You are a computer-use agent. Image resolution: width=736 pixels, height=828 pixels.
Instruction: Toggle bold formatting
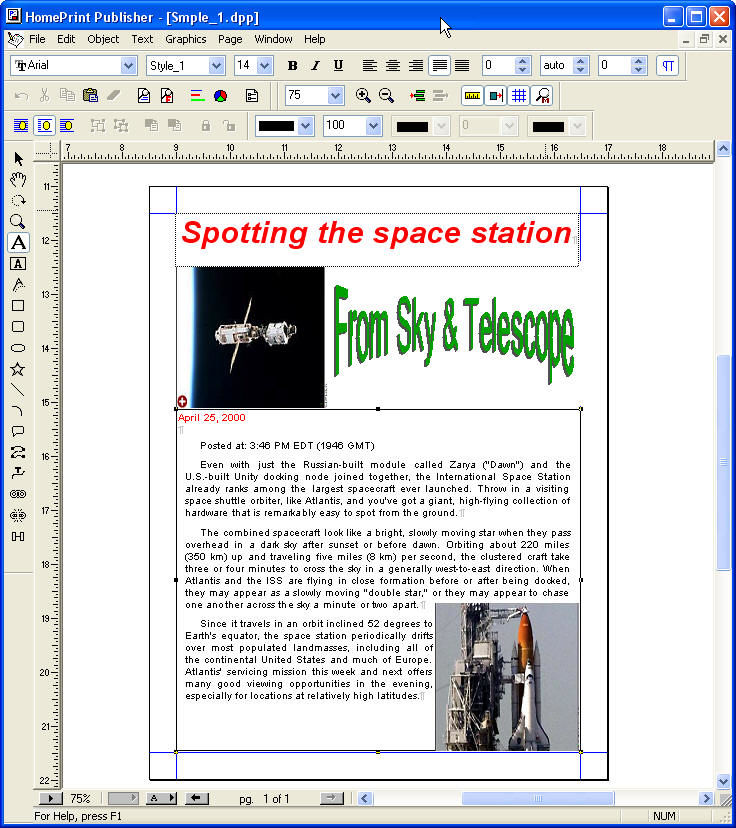point(292,65)
